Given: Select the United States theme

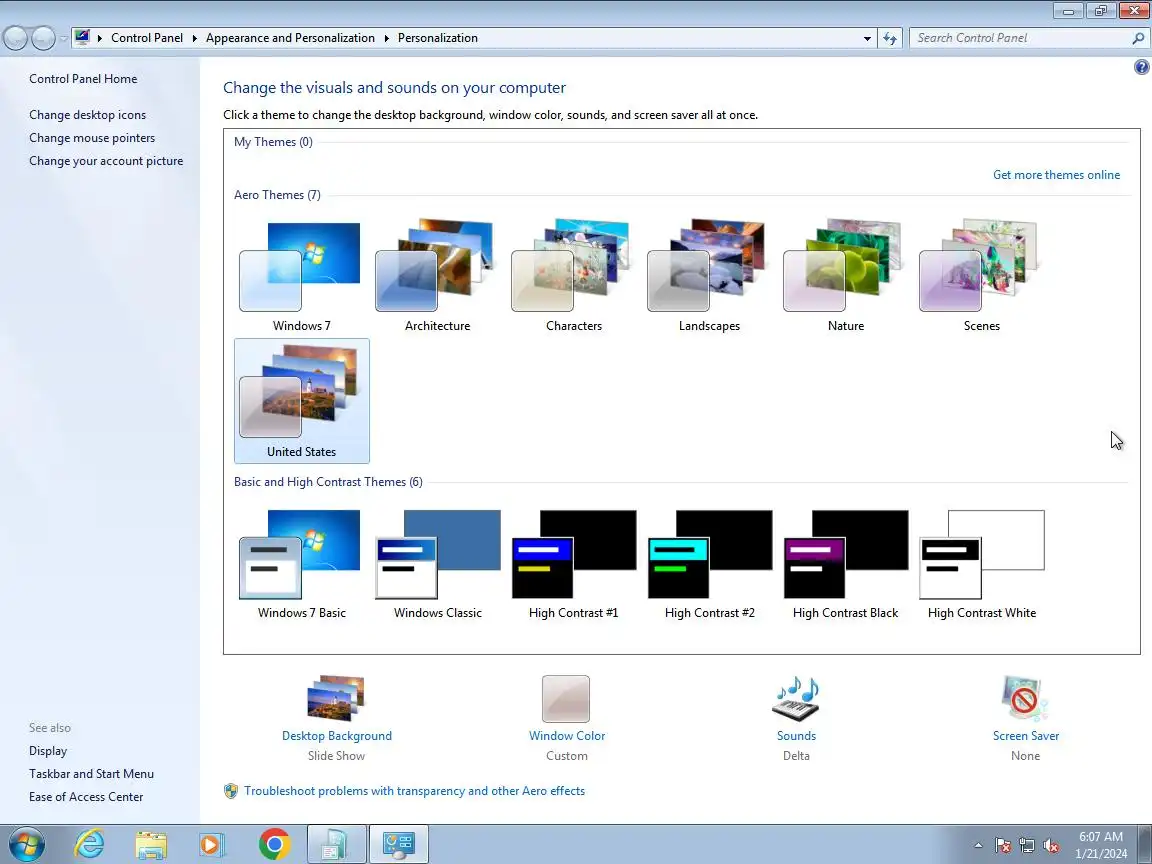Looking at the screenshot, I should tap(301, 401).
